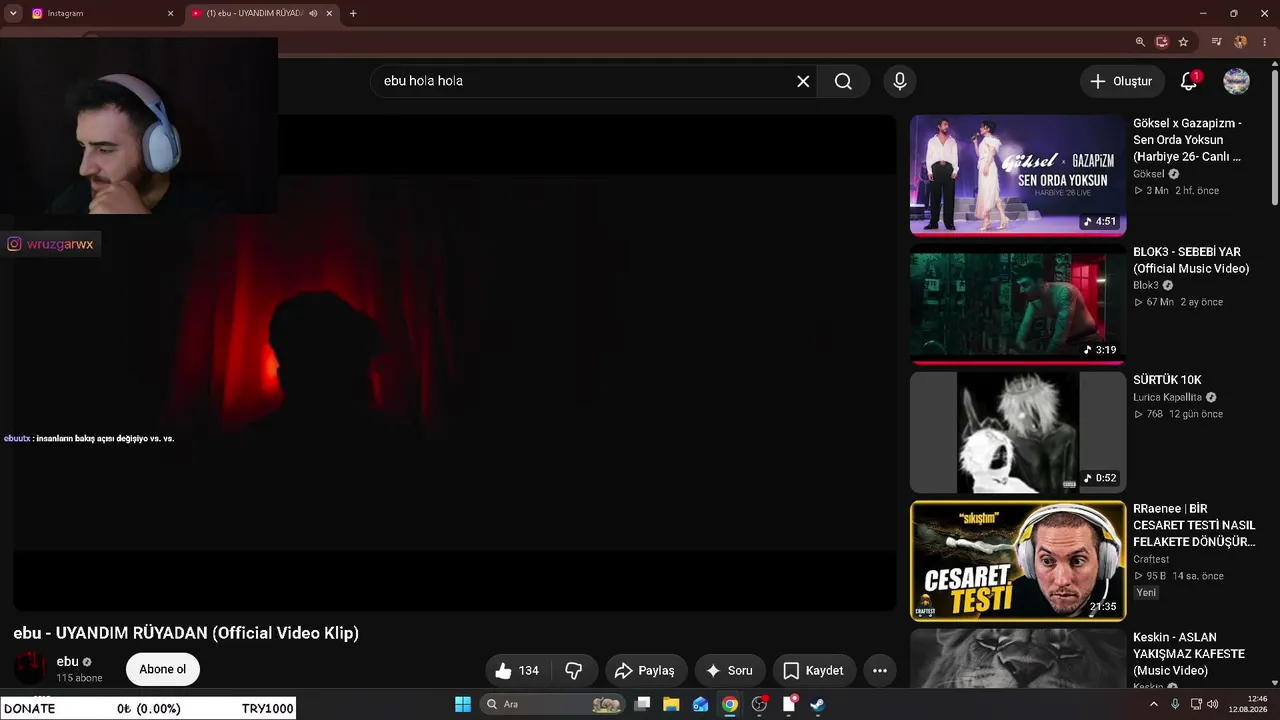Click the Windows taskbar search box
This screenshot has height=720, width=1280.
coord(553,704)
